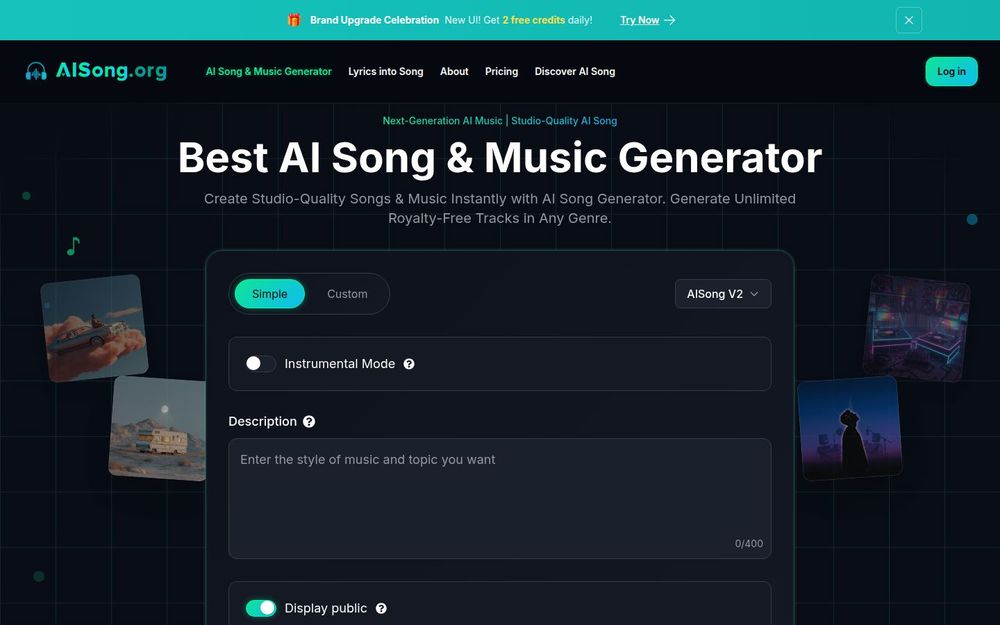Go to the Pricing page
The height and width of the screenshot is (625, 1000).
tap(501, 71)
